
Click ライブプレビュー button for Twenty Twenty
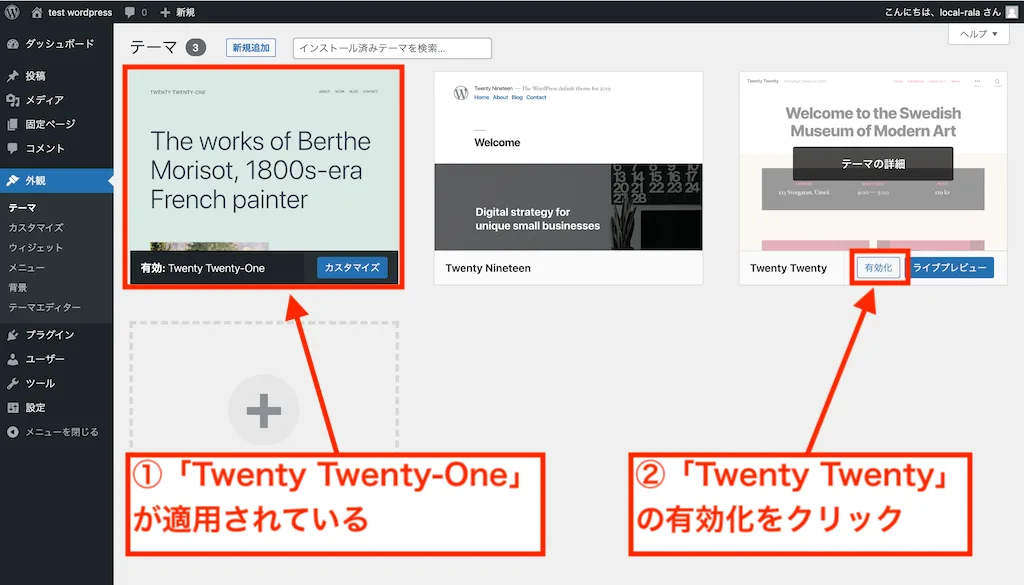pos(950,268)
